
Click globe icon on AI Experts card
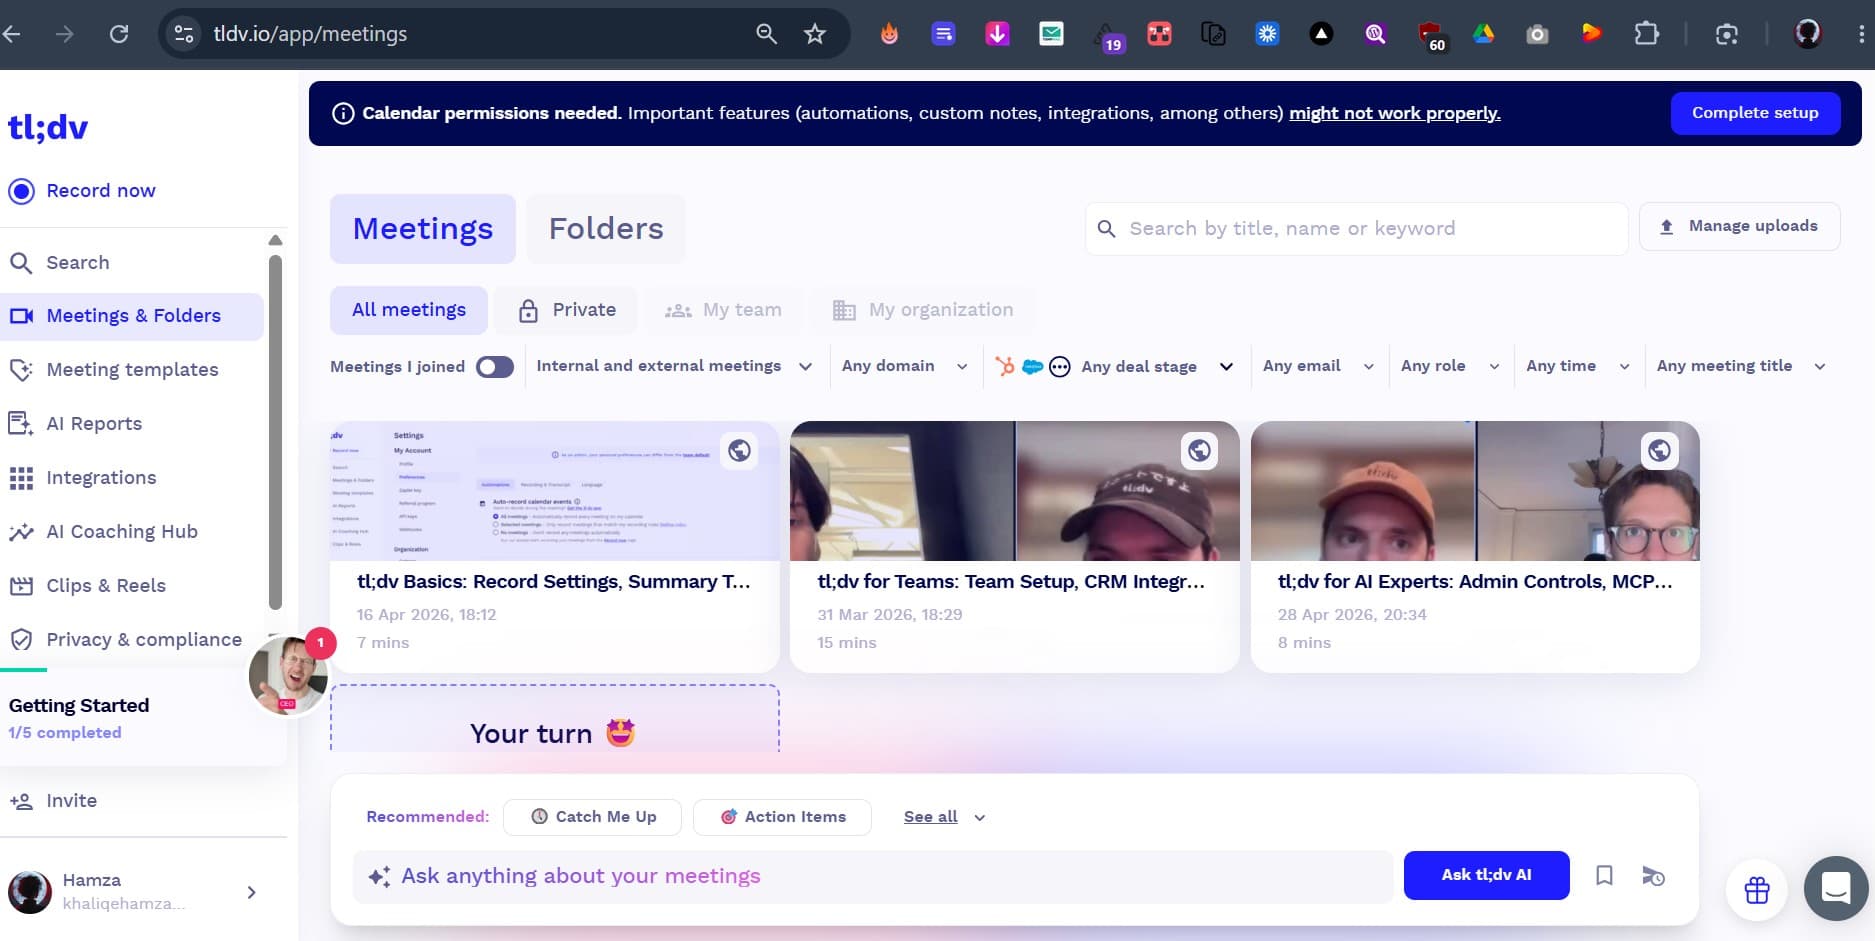pyautogui.click(x=1659, y=451)
